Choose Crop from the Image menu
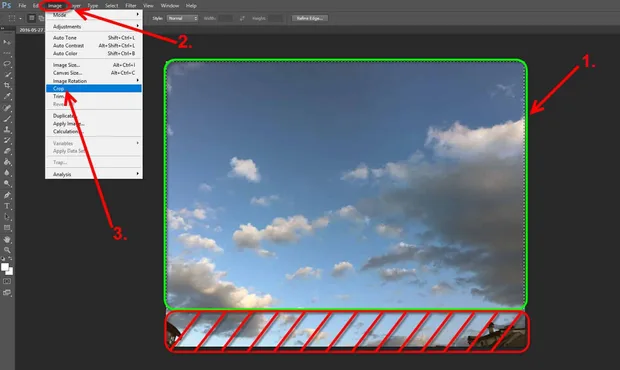This screenshot has height=370, width=620. tap(93, 89)
